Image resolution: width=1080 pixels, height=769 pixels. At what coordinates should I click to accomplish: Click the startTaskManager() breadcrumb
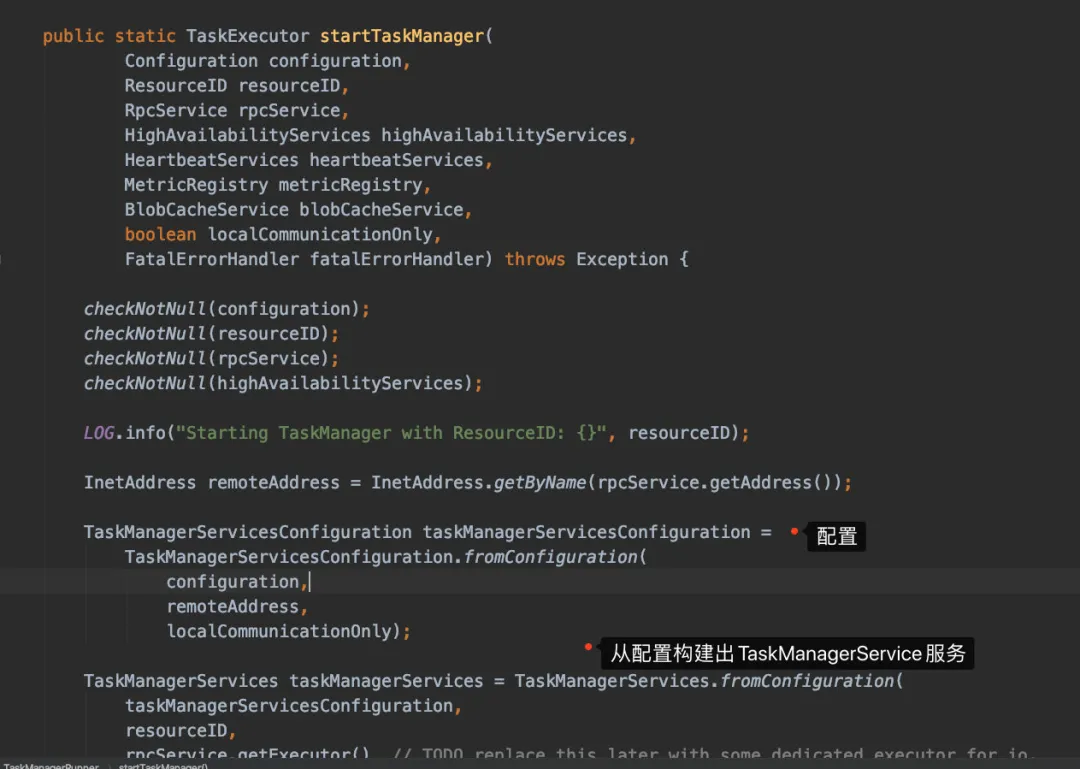coord(163,766)
